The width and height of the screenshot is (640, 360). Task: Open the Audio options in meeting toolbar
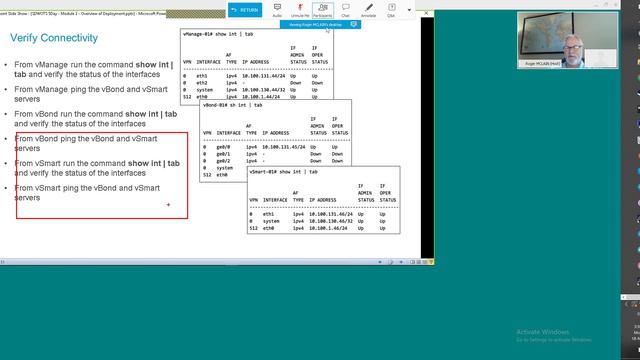[x=277, y=10]
